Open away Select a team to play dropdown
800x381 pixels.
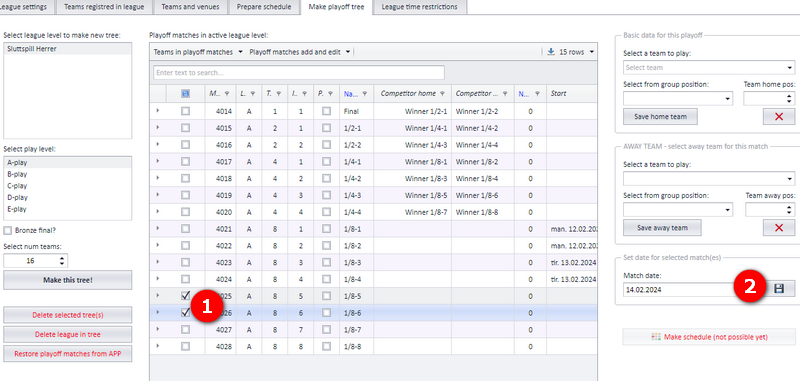(709, 179)
